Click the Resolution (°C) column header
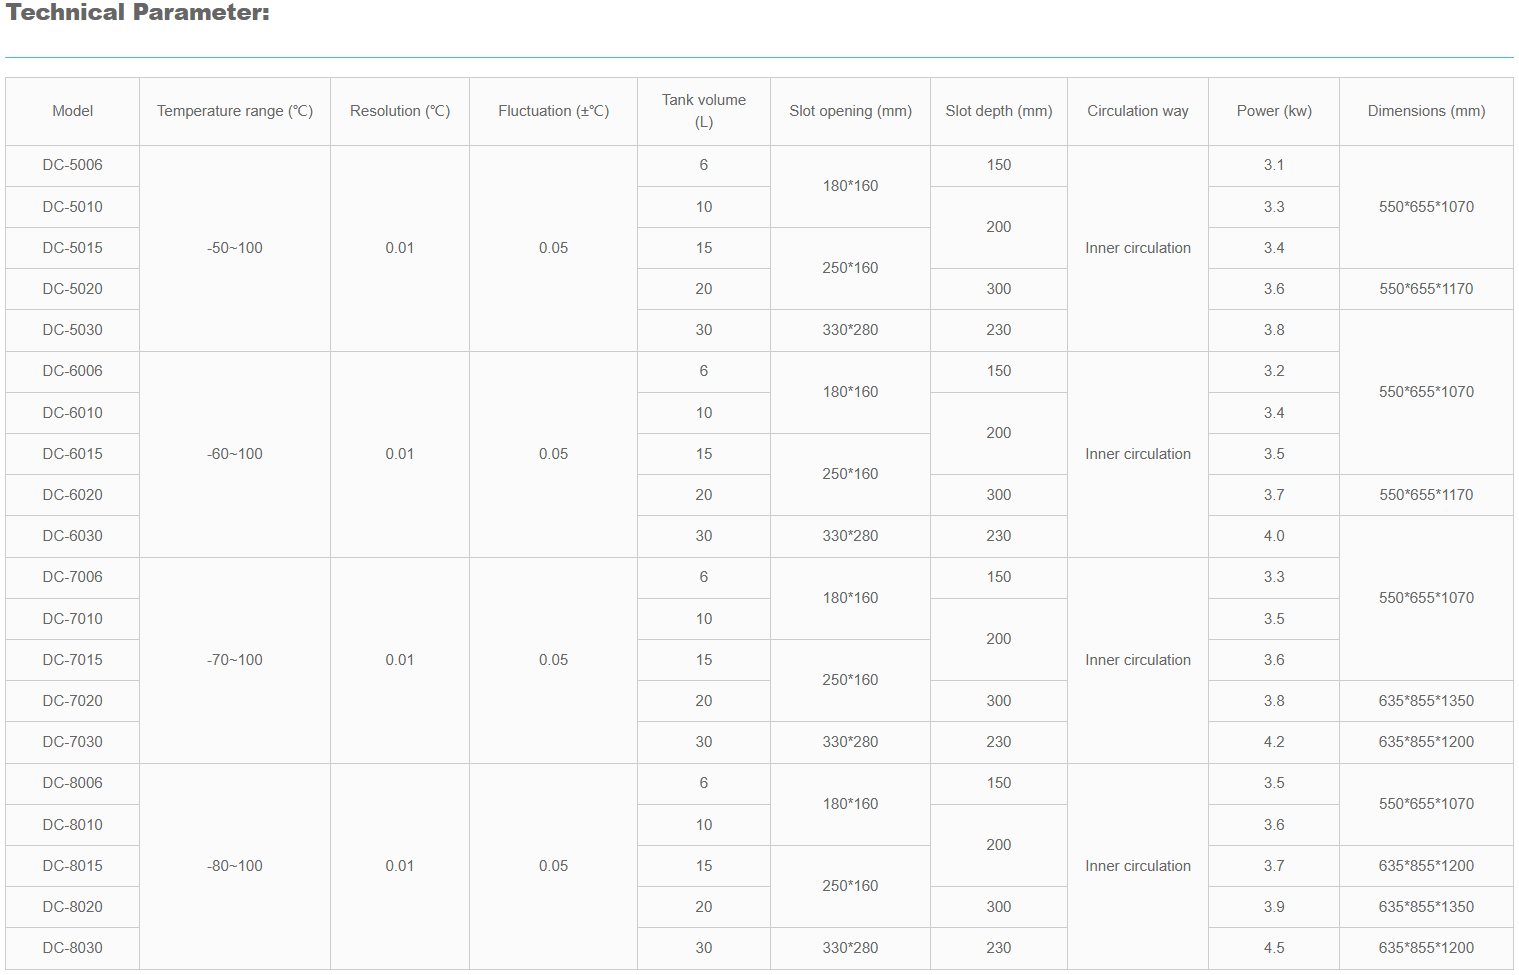 [400, 111]
